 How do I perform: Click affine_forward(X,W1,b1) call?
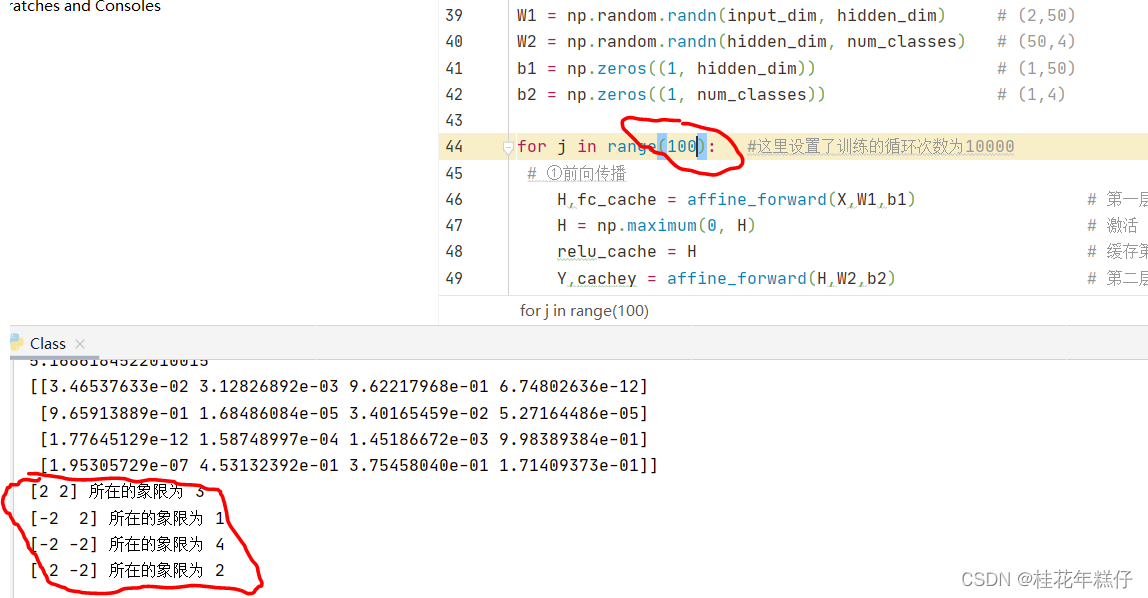[801, 199]
